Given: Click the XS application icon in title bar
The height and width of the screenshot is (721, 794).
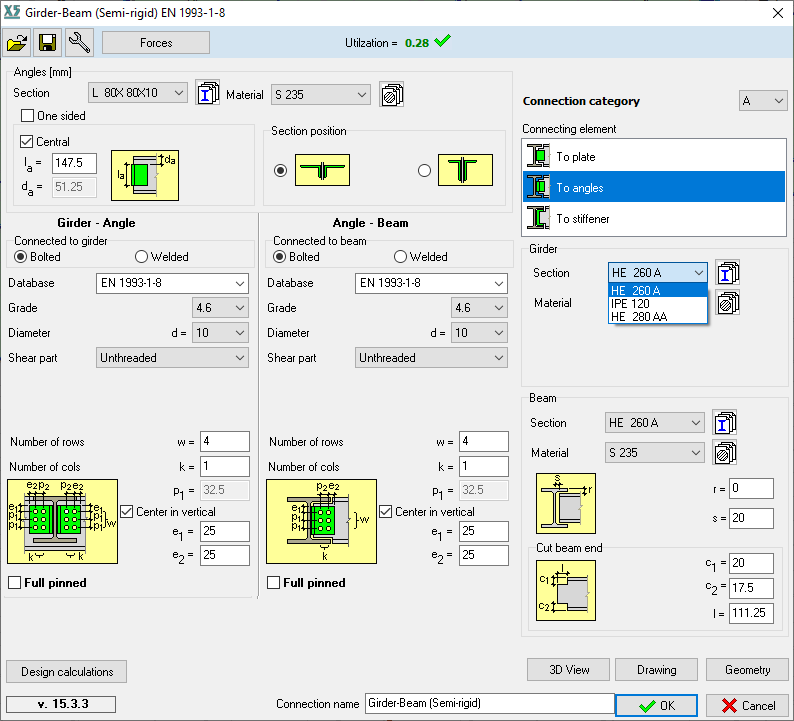Looking at the screenshot, I should pos(12,12).
